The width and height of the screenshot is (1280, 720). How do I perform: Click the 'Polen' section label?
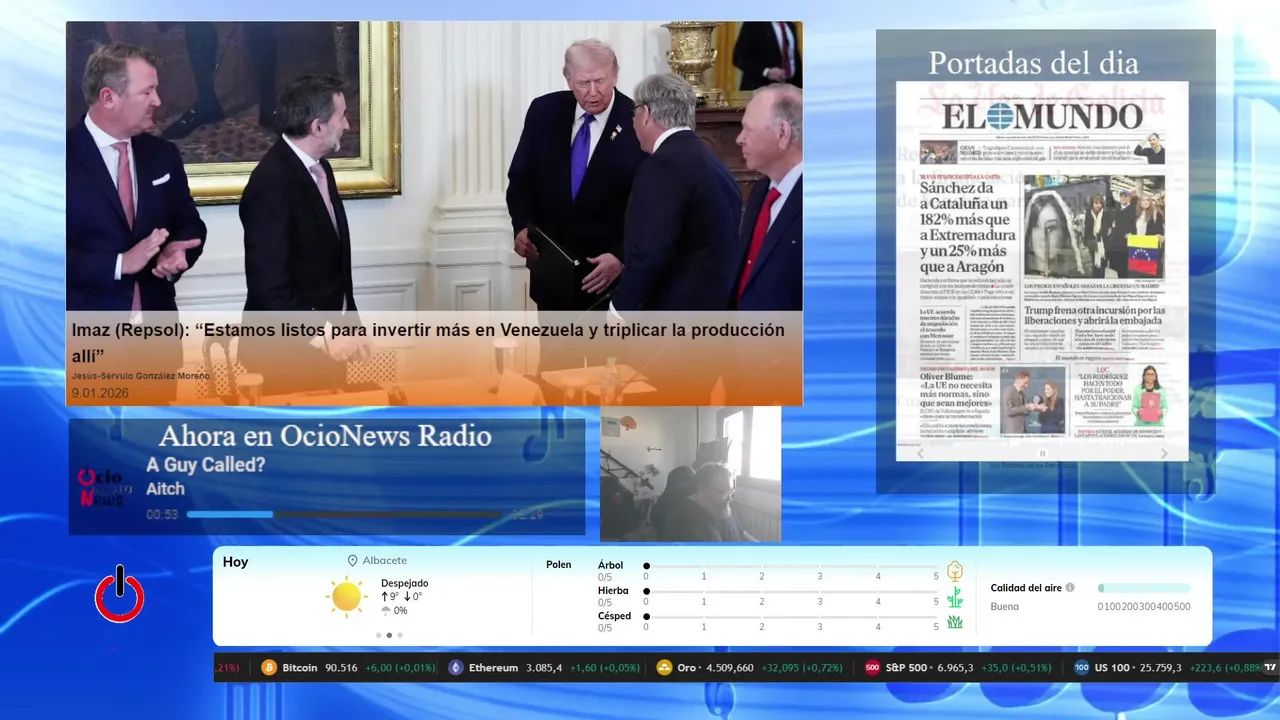(x=559, y=565)
